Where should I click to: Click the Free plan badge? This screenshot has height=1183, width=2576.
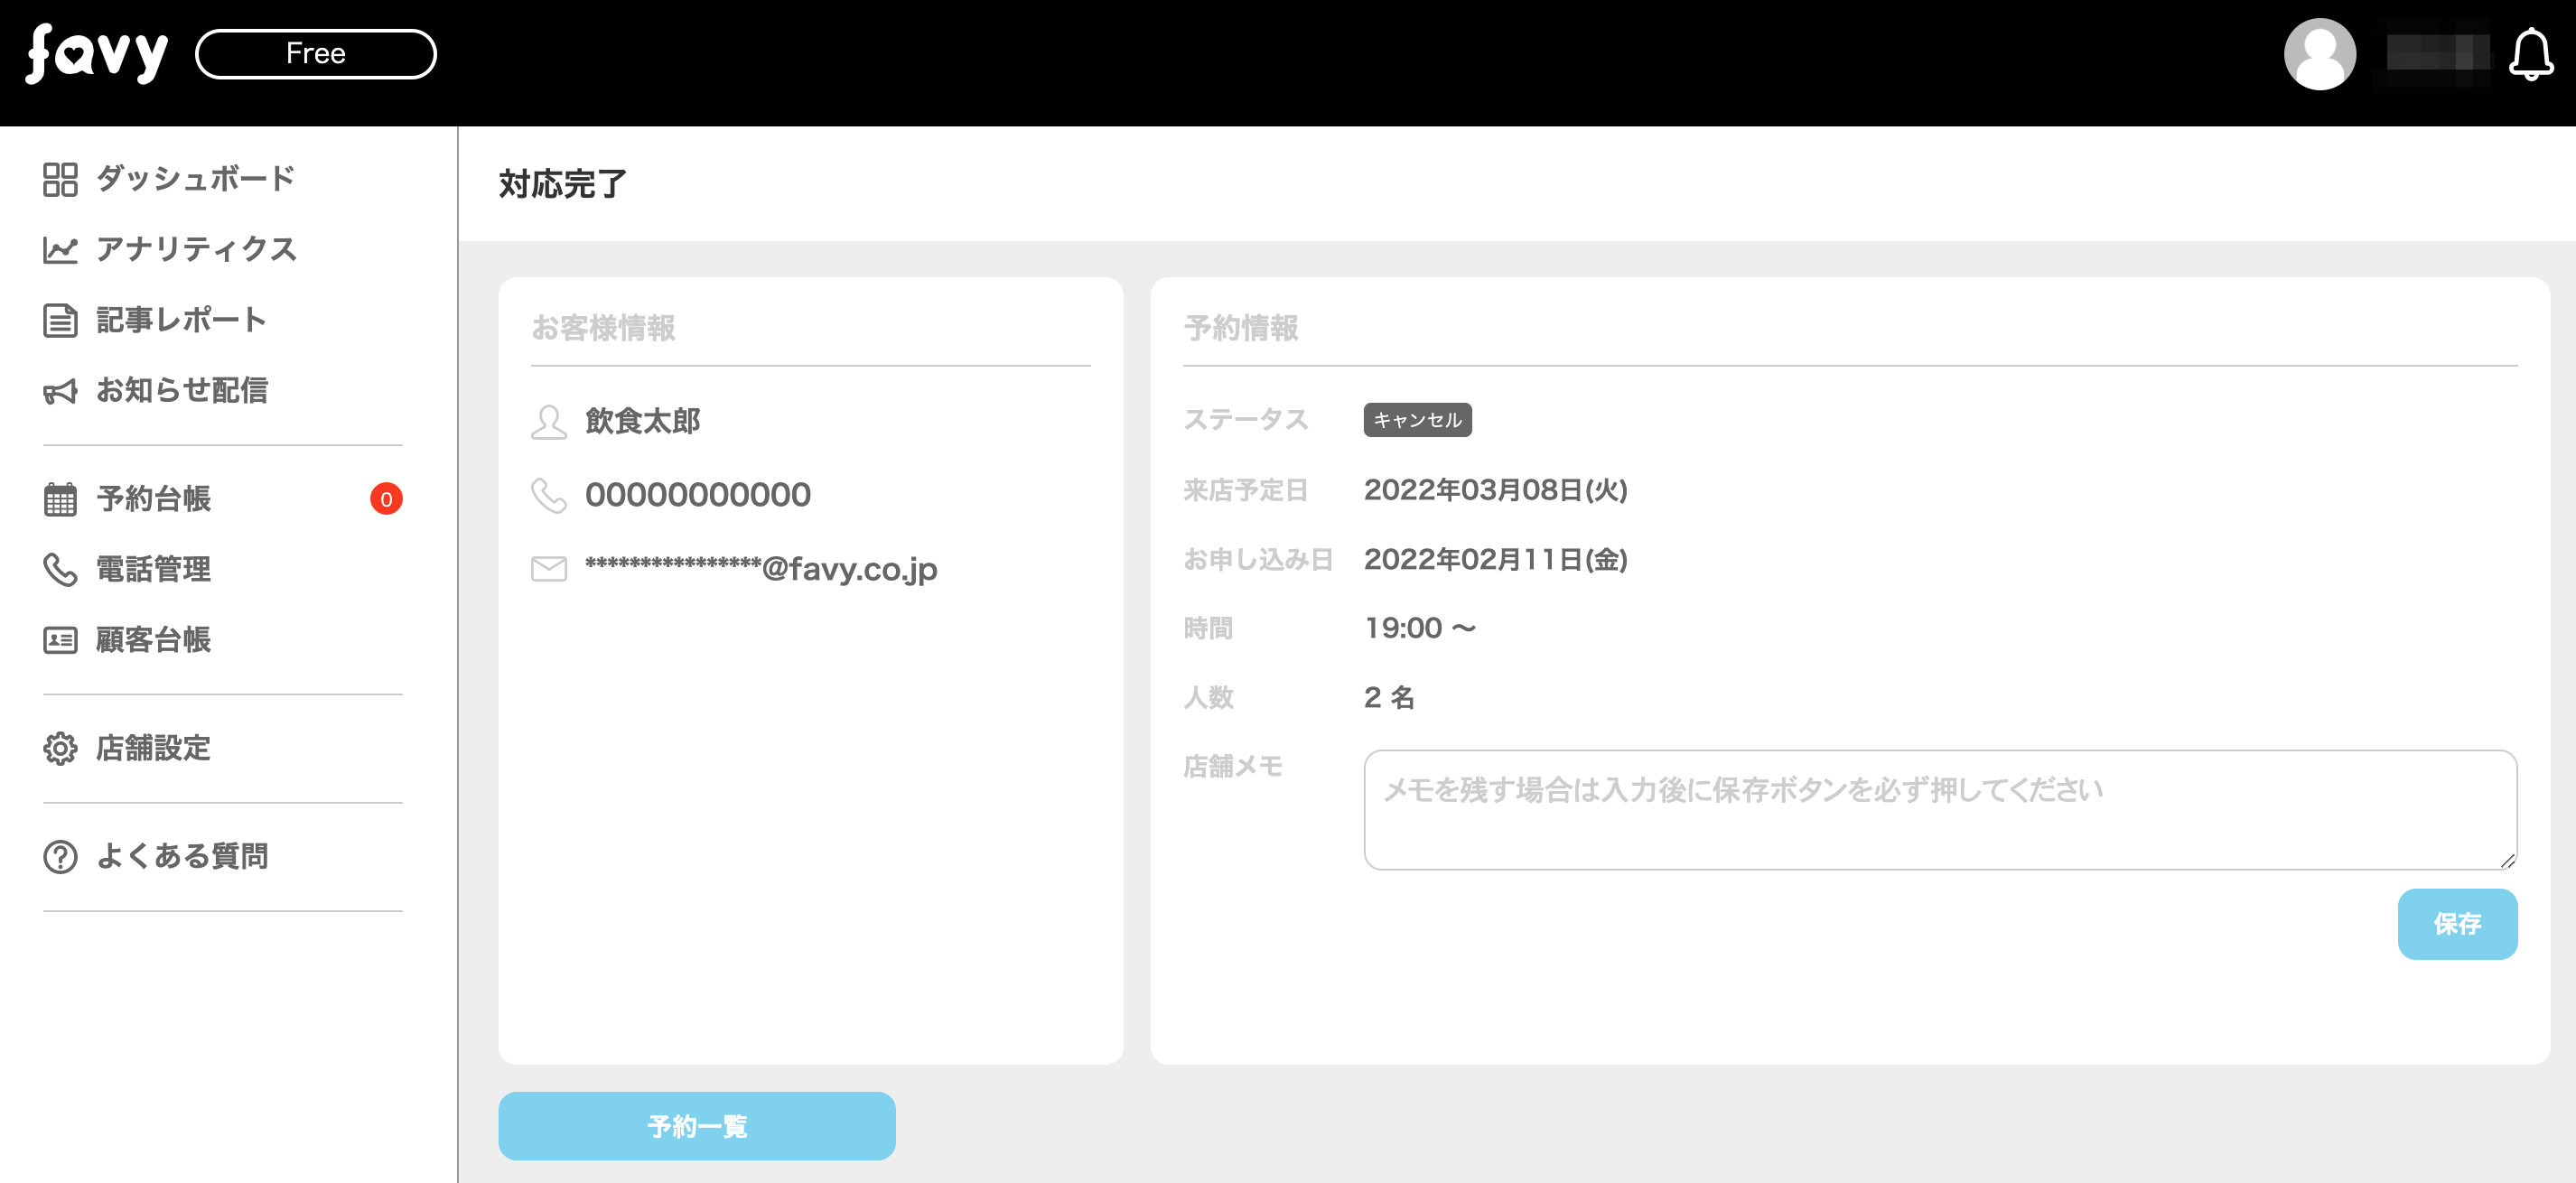316,54
